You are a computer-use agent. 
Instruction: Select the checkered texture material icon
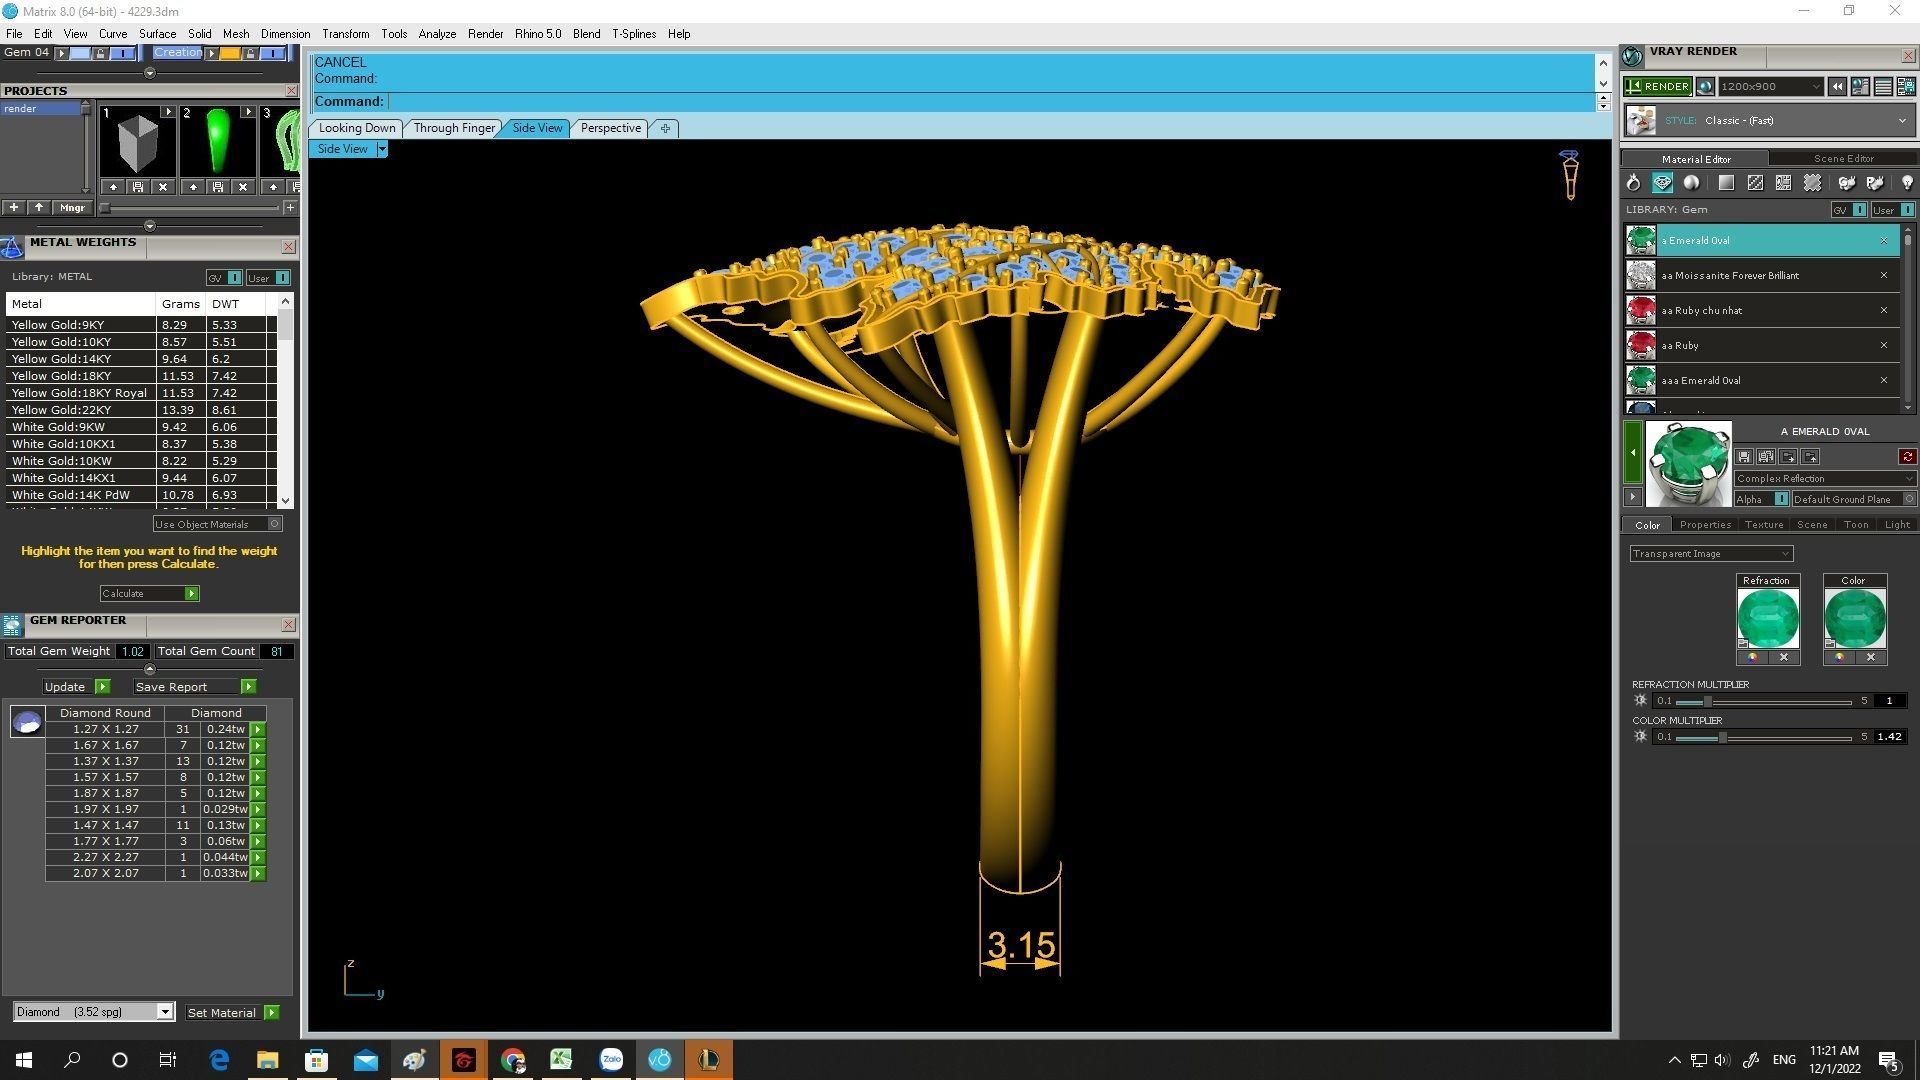[x=1755, y=183]
